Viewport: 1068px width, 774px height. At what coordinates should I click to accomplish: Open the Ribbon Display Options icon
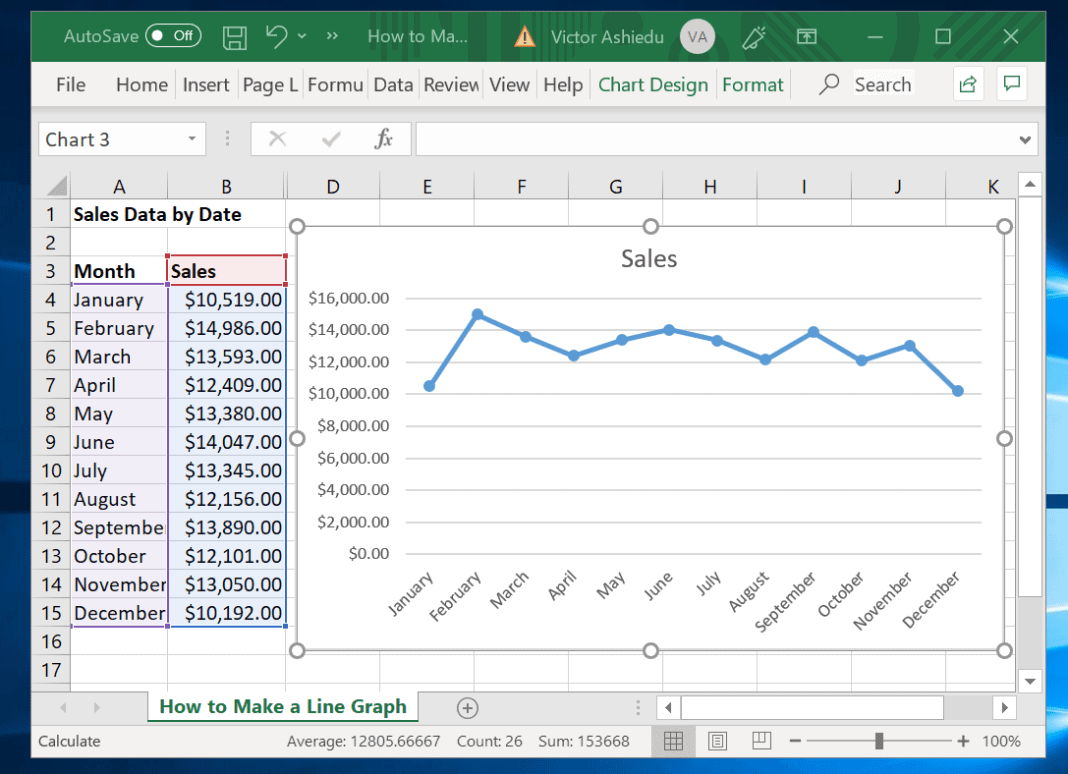(x=806, y=36)
